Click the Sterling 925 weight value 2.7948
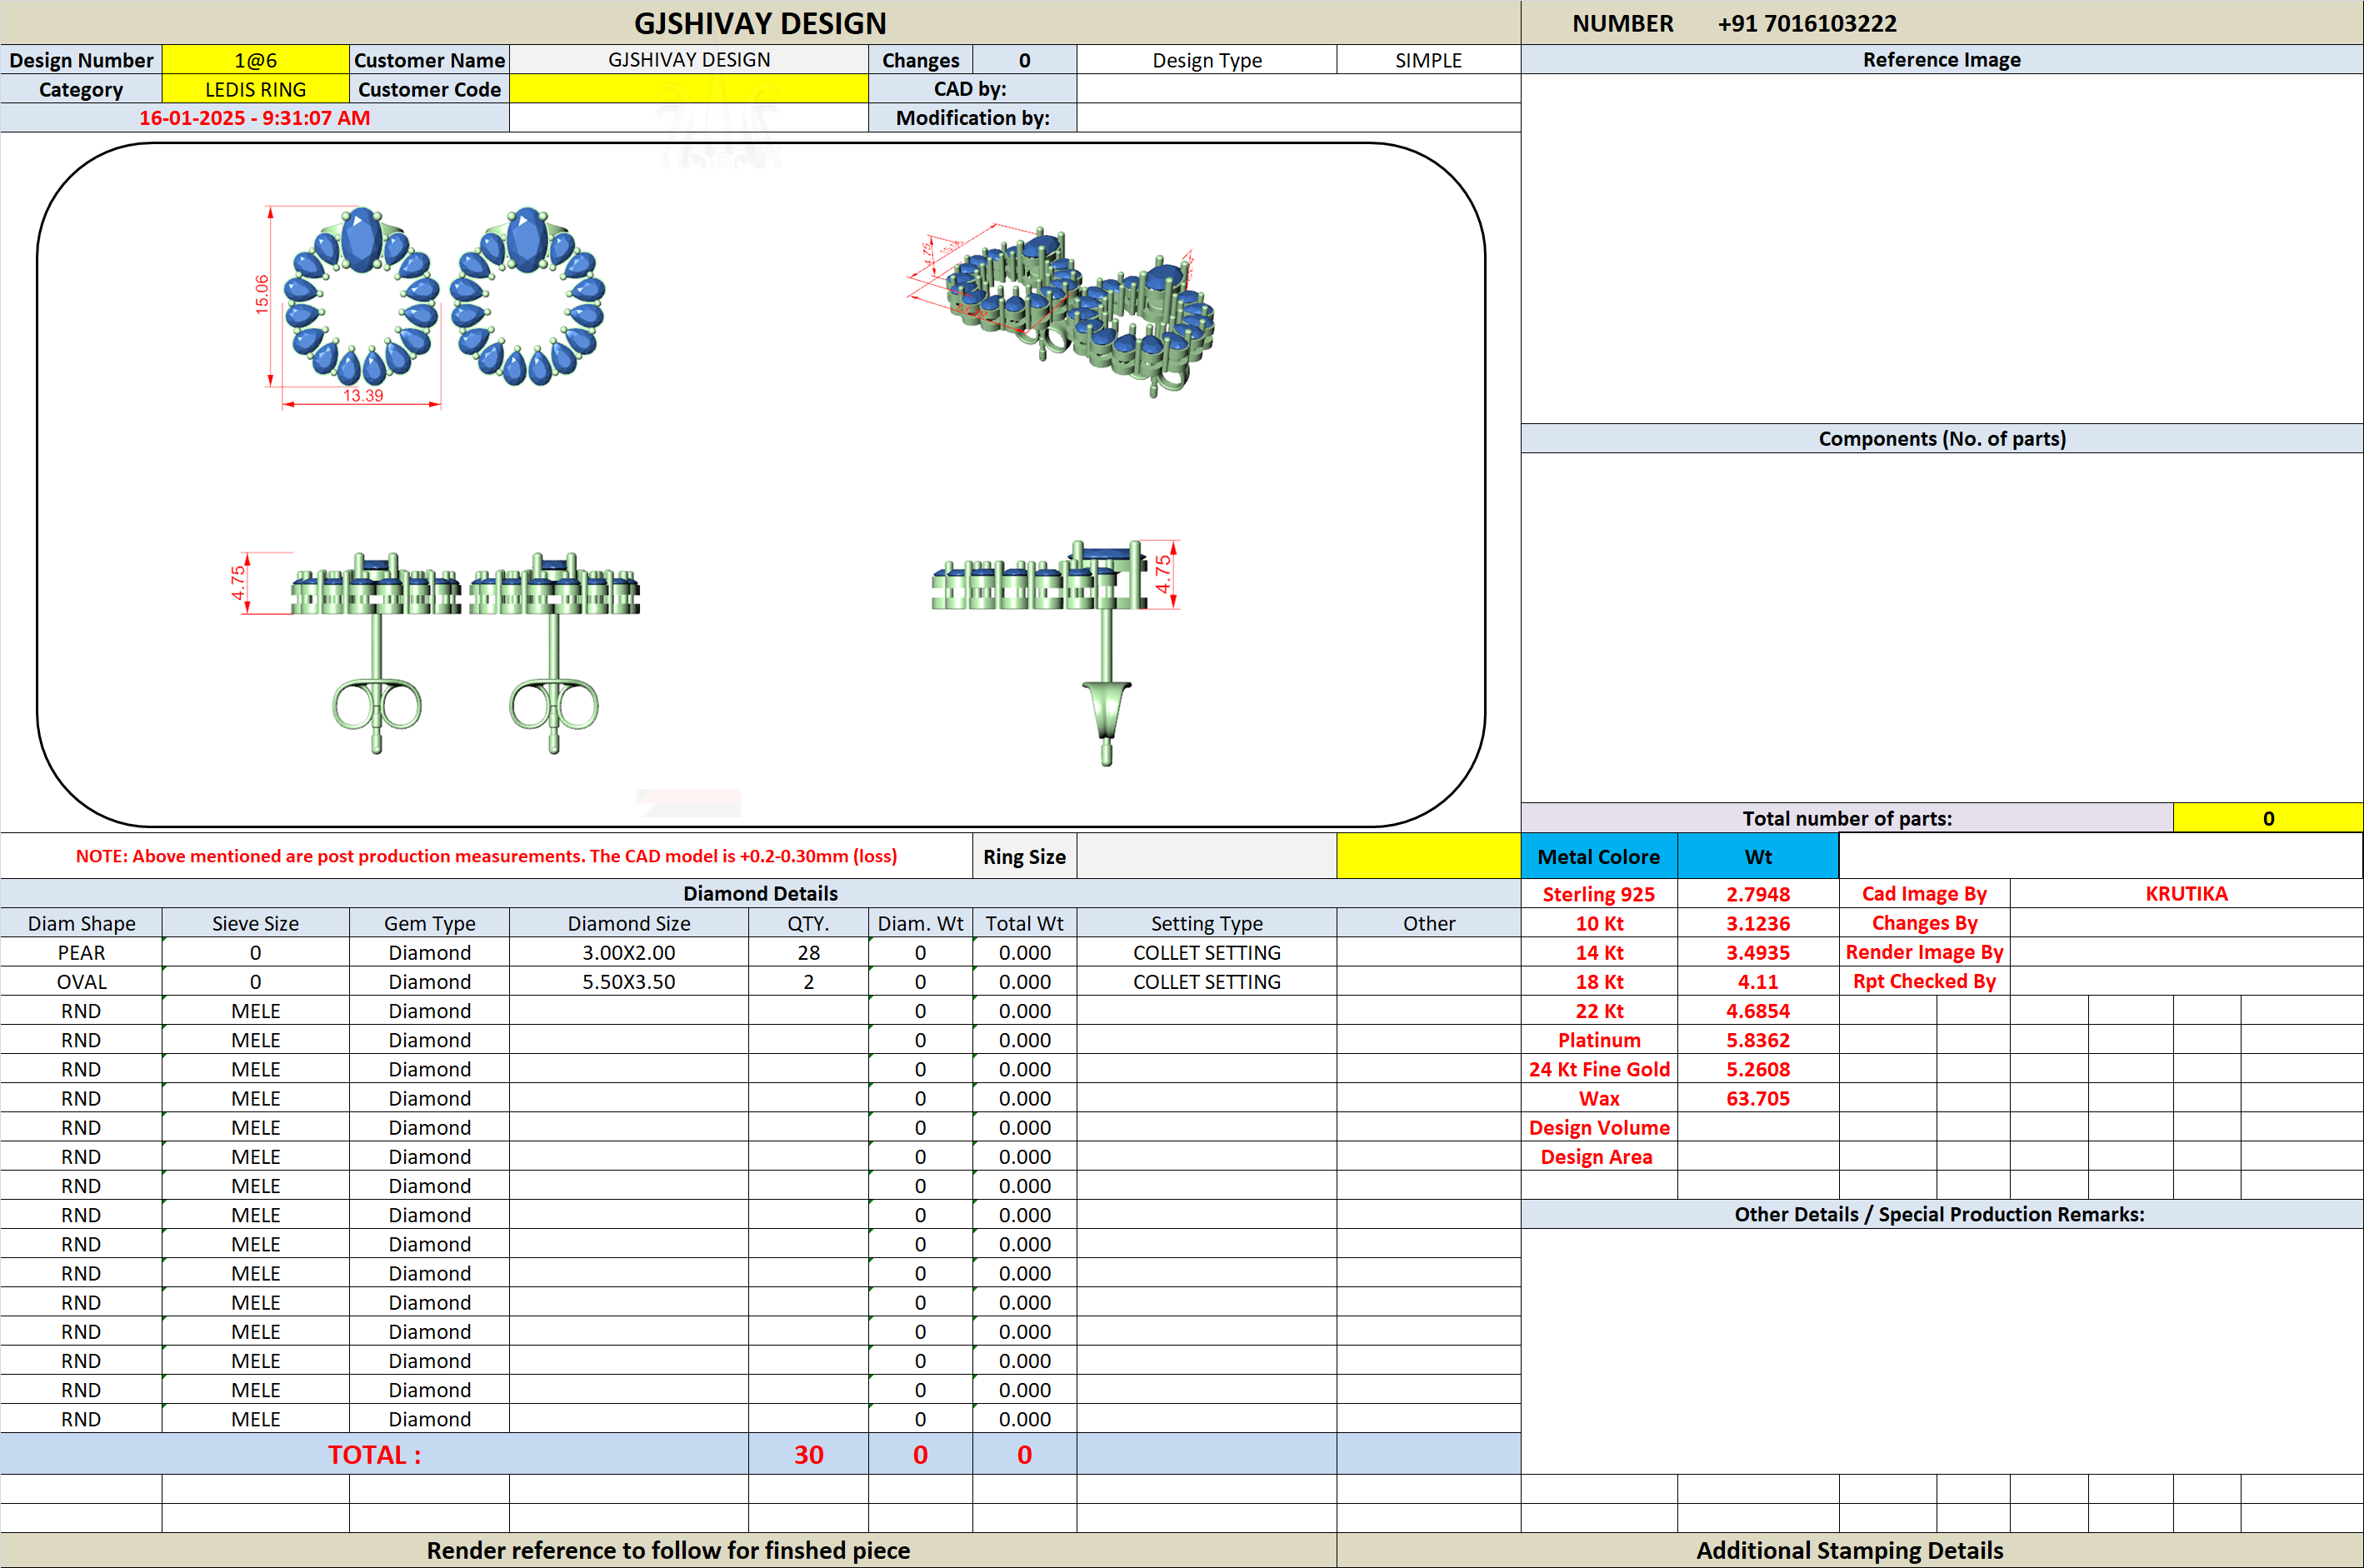 pyautogui.click(x=1757, y=894)
